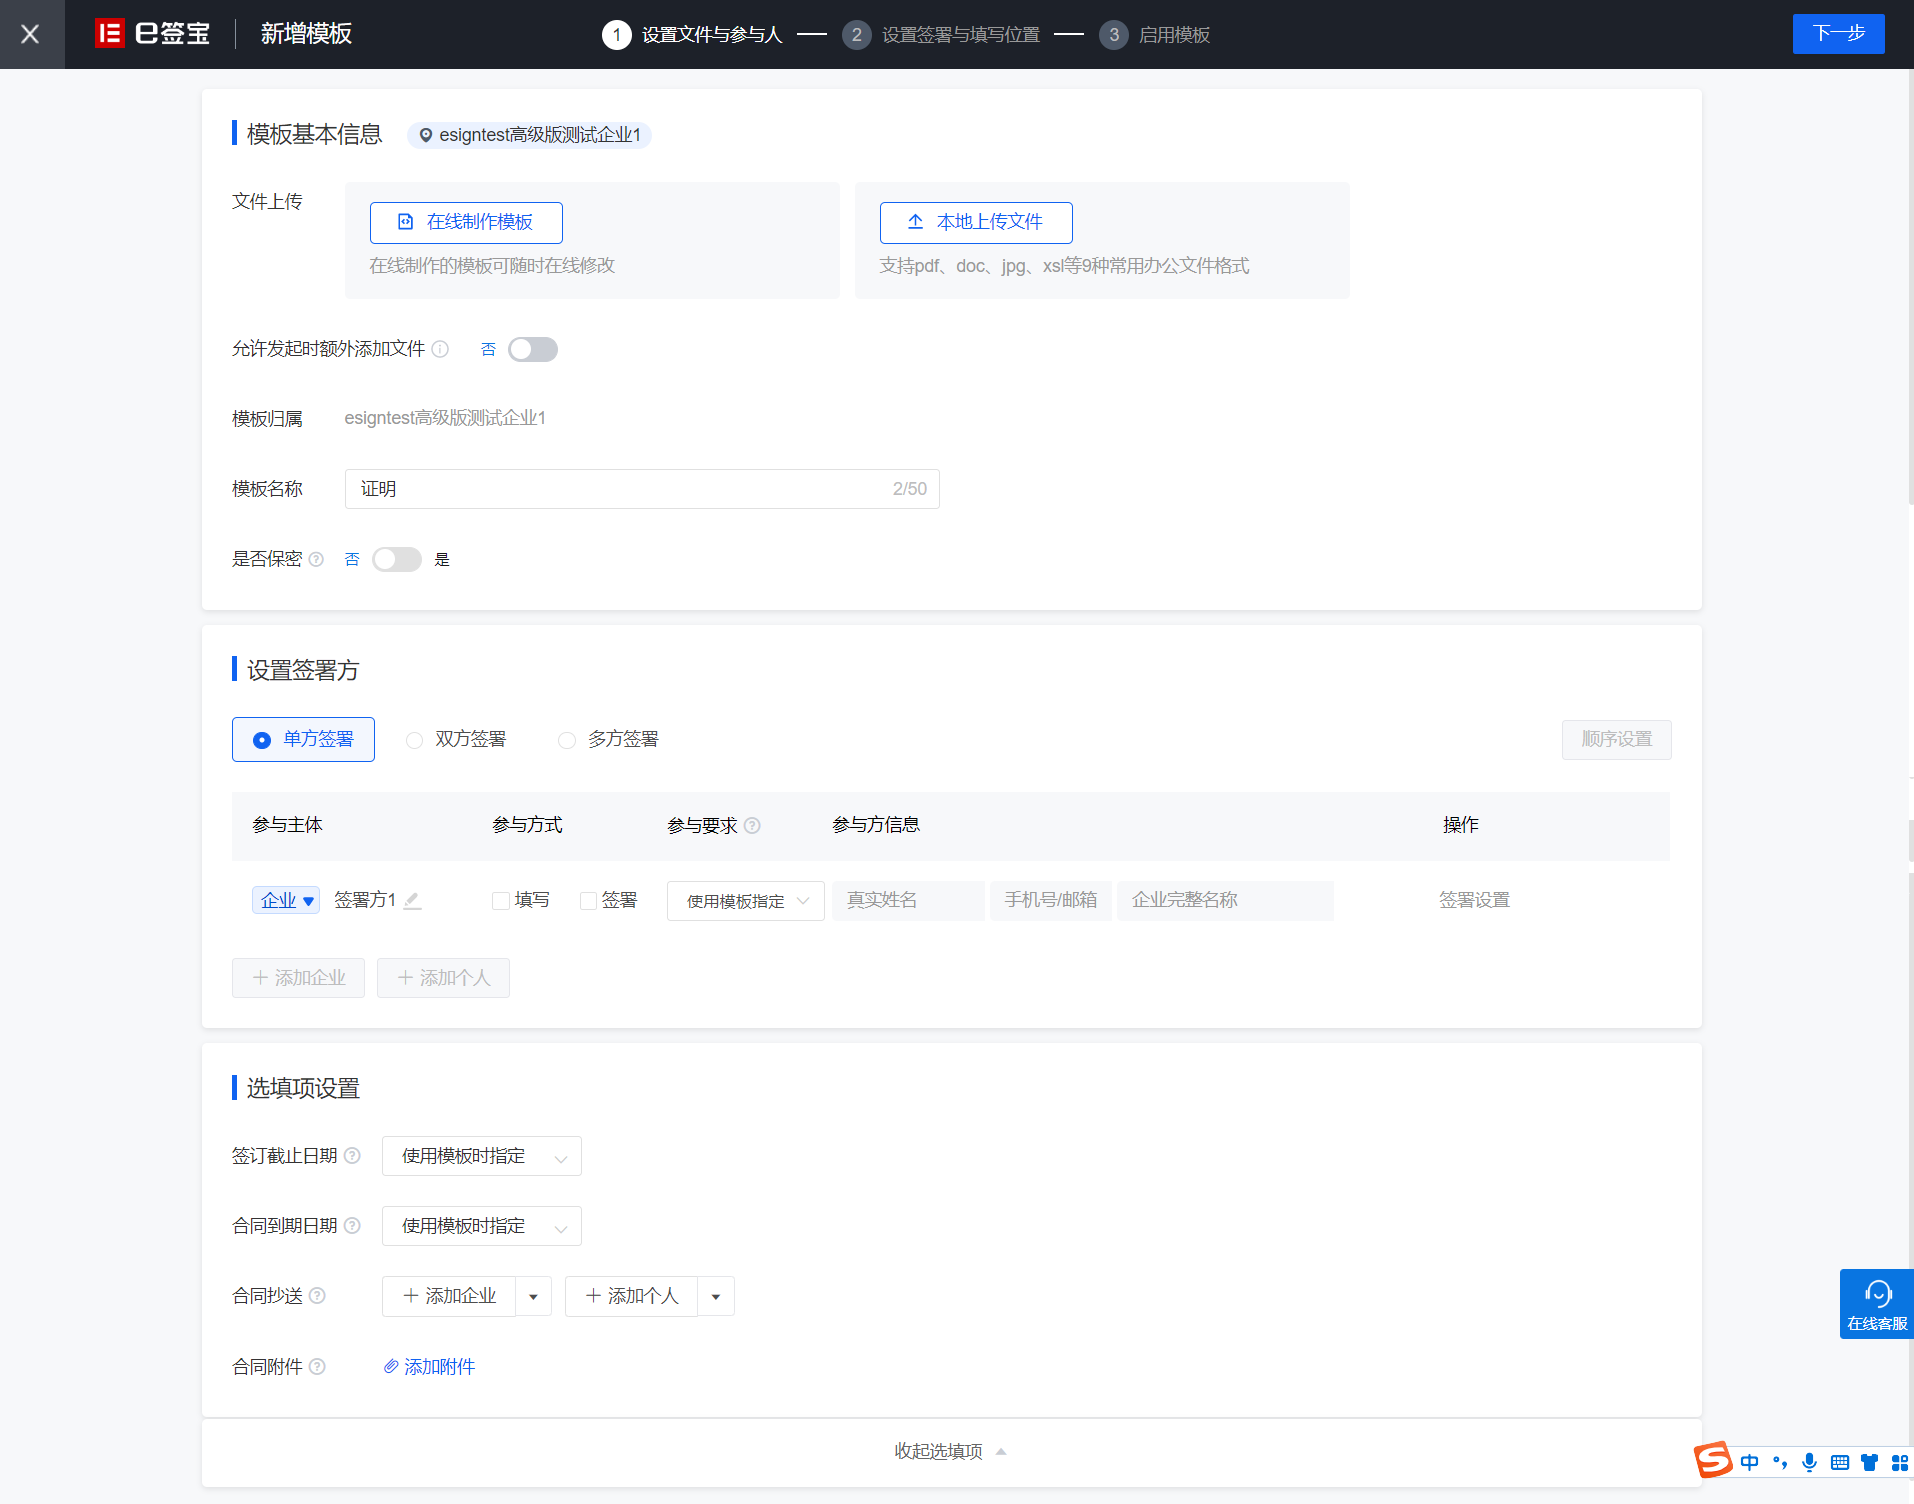Toggle Sogou Chinese/English mode 中
Image resolution: width=1914 pixels, height=1504 pixels.
point(1749,1462)
